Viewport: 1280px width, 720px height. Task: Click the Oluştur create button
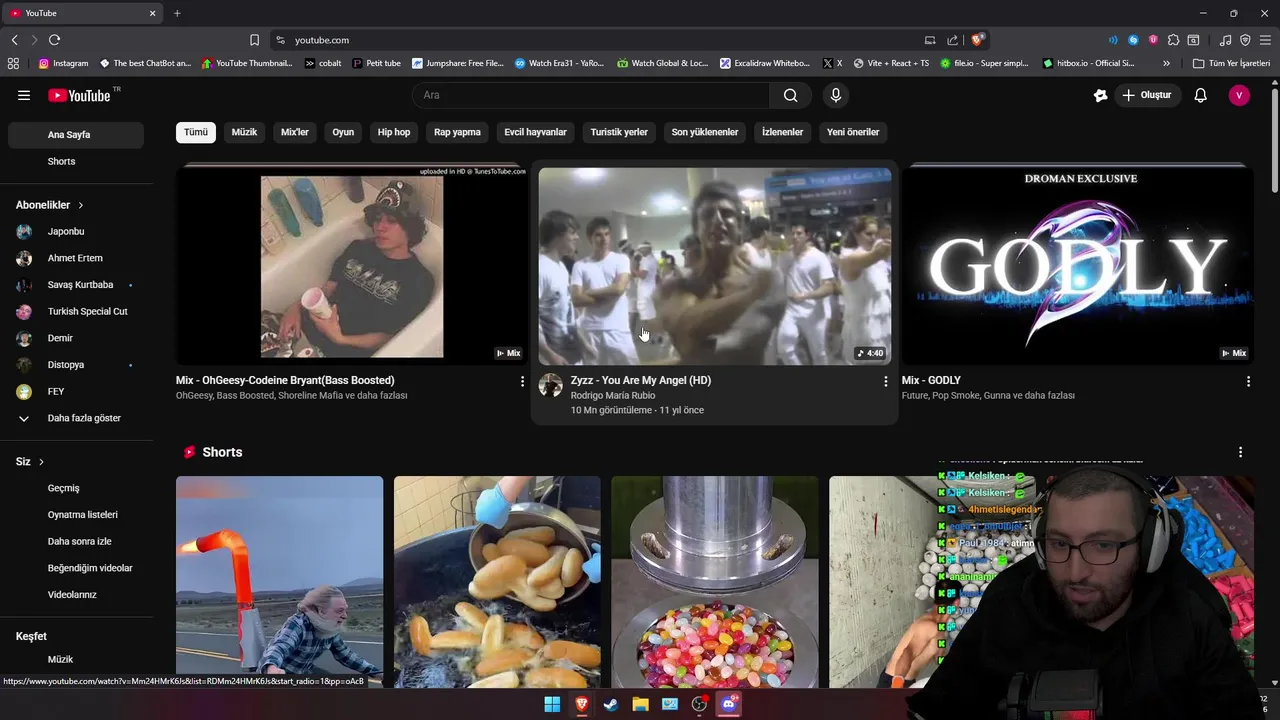click(x=1146, y=95)
